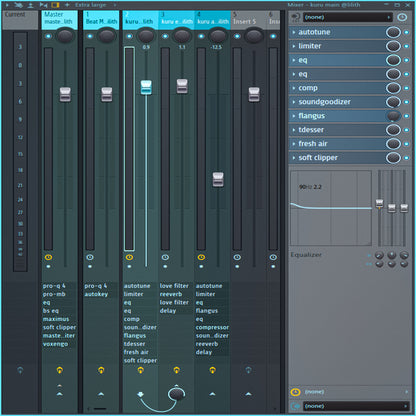Select track 1 Beat M header
The image size is (416, 416).
(101, 20)
